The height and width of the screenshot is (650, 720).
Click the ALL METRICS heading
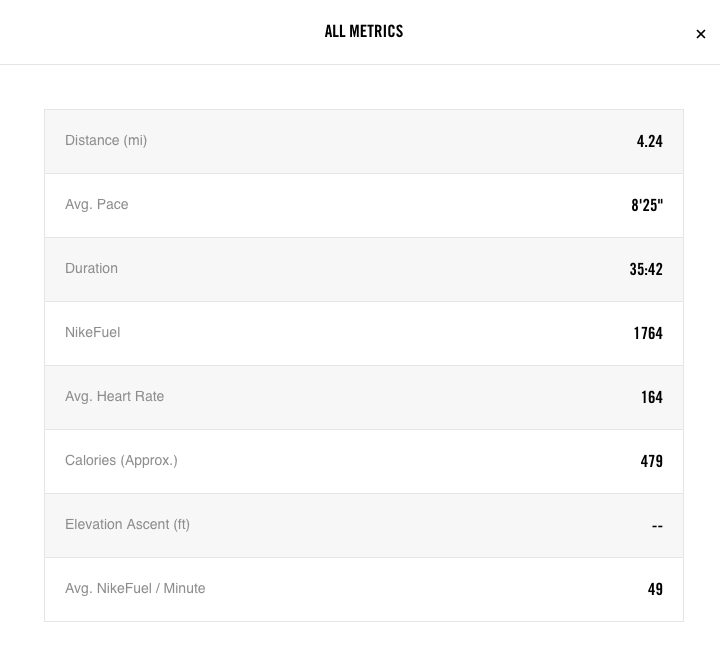364,31
